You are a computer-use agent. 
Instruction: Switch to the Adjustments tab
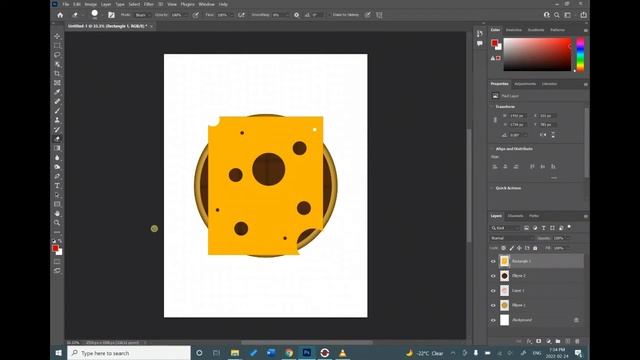525,84
